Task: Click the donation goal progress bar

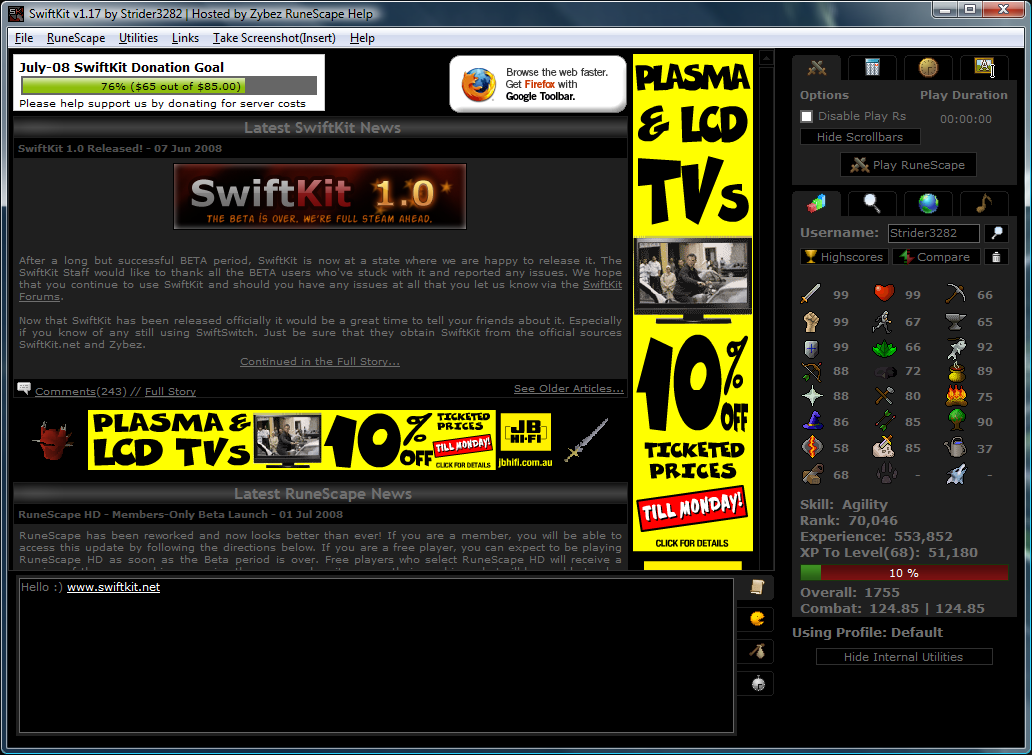Action: pyautogui.click(x=169, y=86)
